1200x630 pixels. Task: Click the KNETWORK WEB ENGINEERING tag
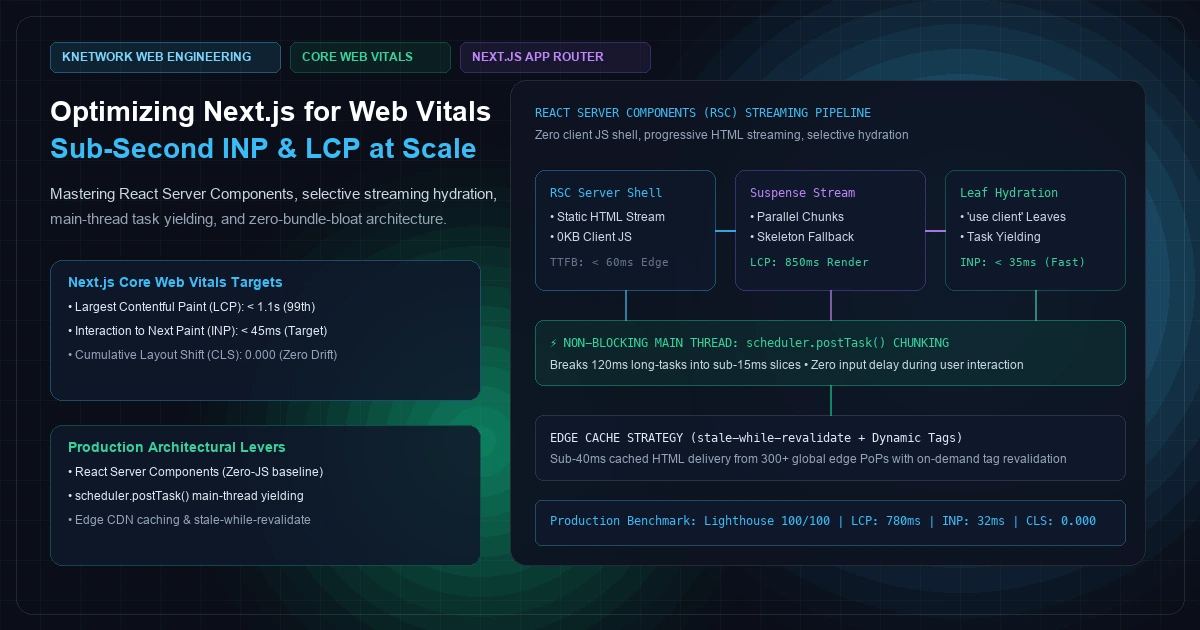tap(165, 57)
